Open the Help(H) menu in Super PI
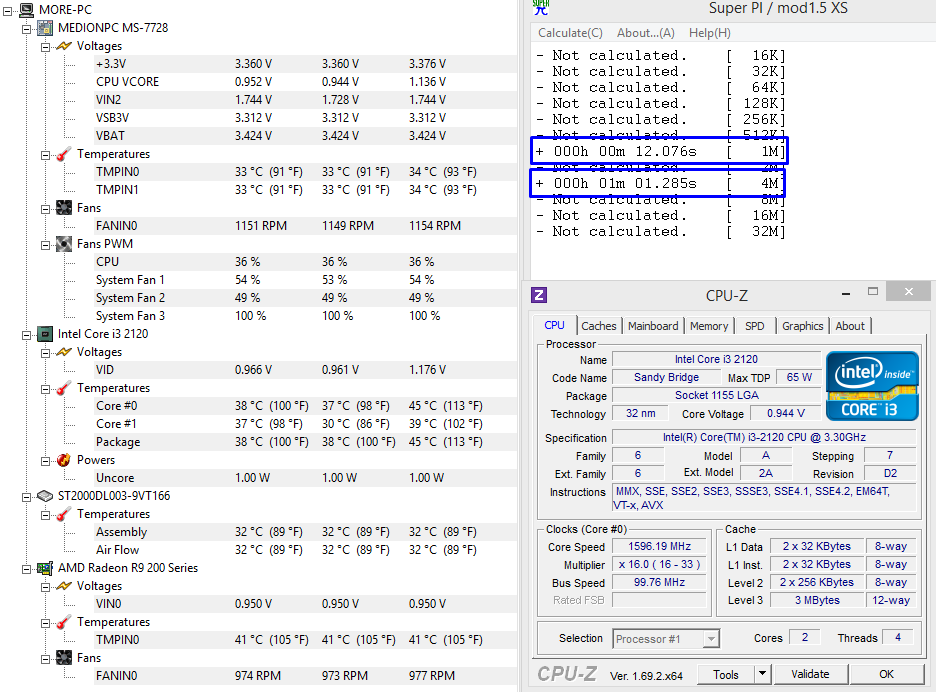 point(709,33)
